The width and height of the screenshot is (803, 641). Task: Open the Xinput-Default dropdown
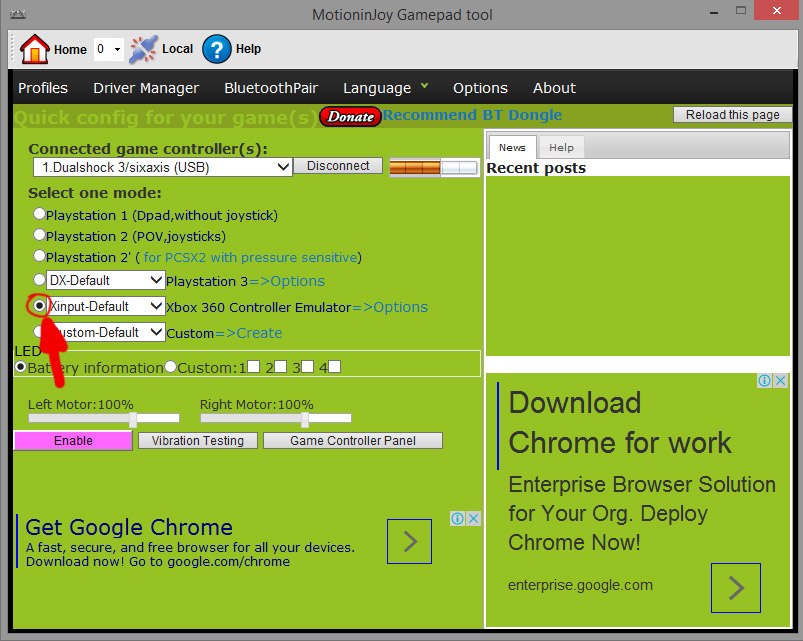pos(105,306)
